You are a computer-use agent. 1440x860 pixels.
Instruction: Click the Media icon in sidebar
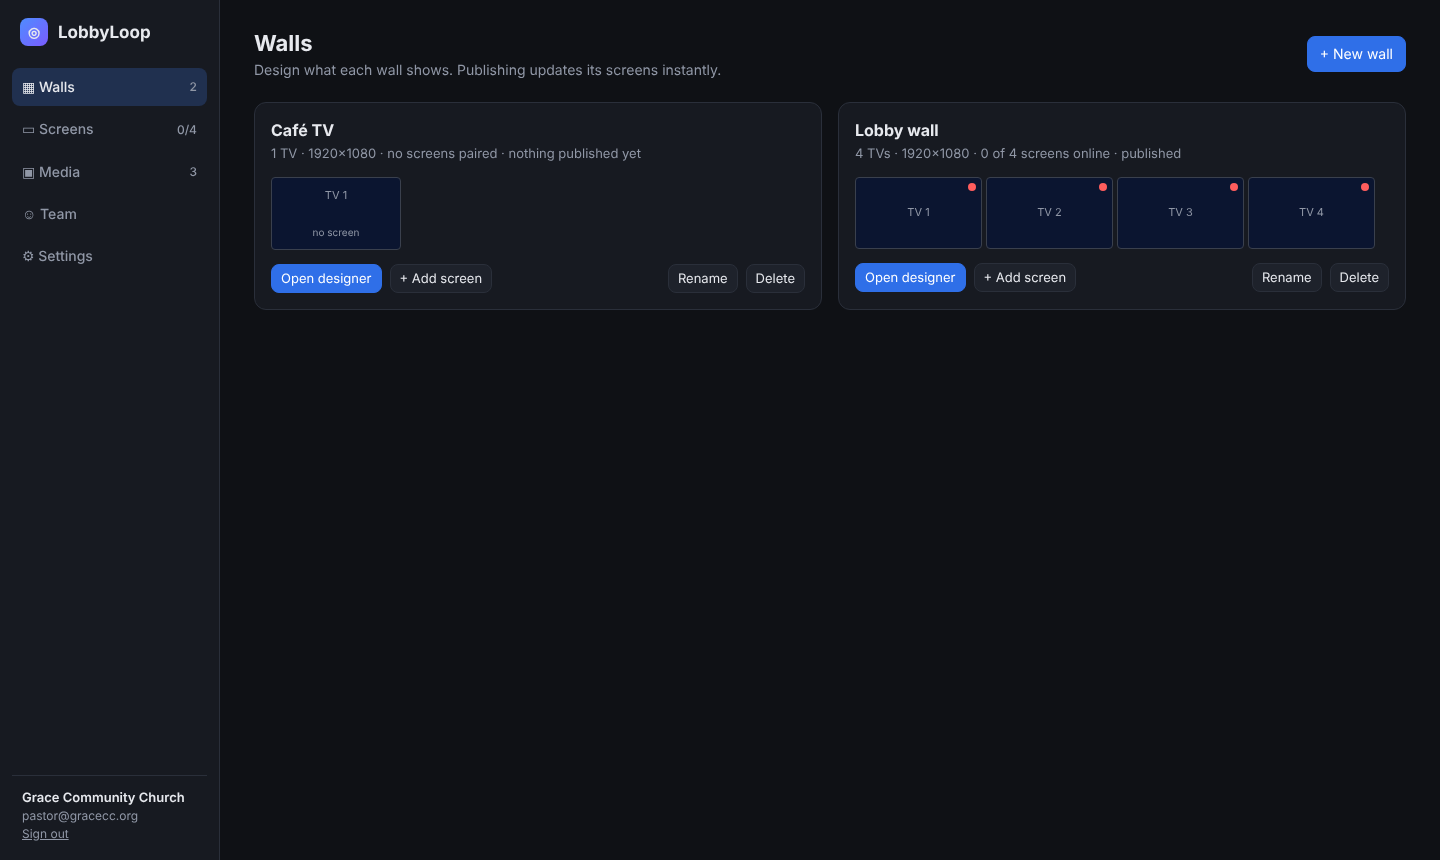[28, 173]
